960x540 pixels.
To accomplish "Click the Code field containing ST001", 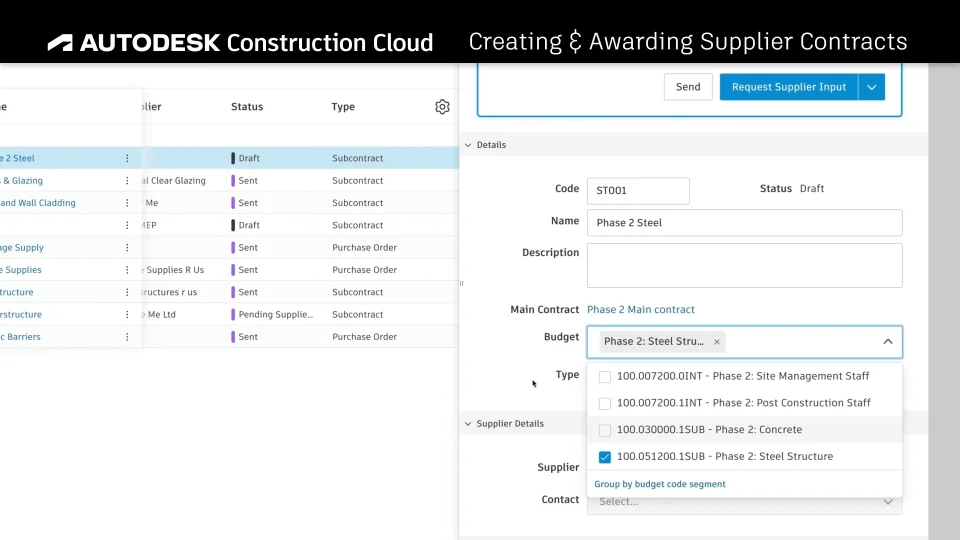I will [x=638, y=191].
